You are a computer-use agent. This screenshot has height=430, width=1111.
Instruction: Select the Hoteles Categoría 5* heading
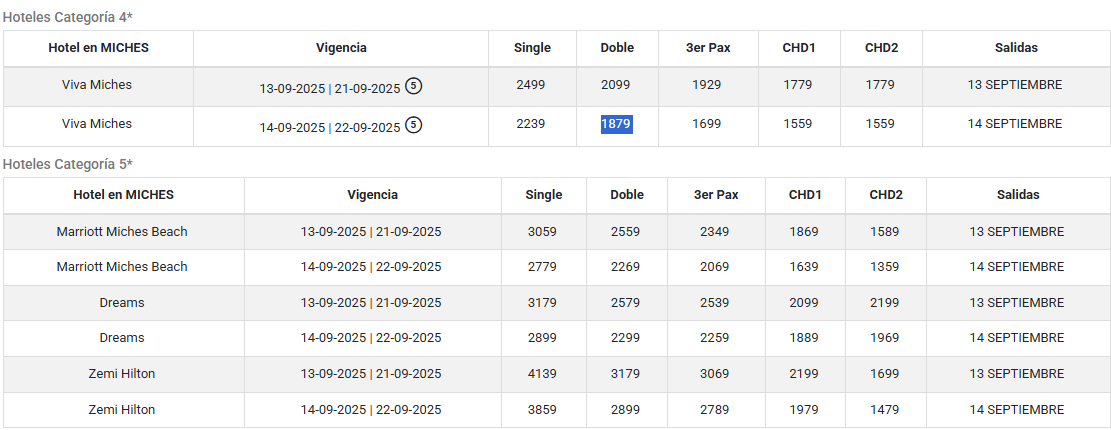point(67,164)
